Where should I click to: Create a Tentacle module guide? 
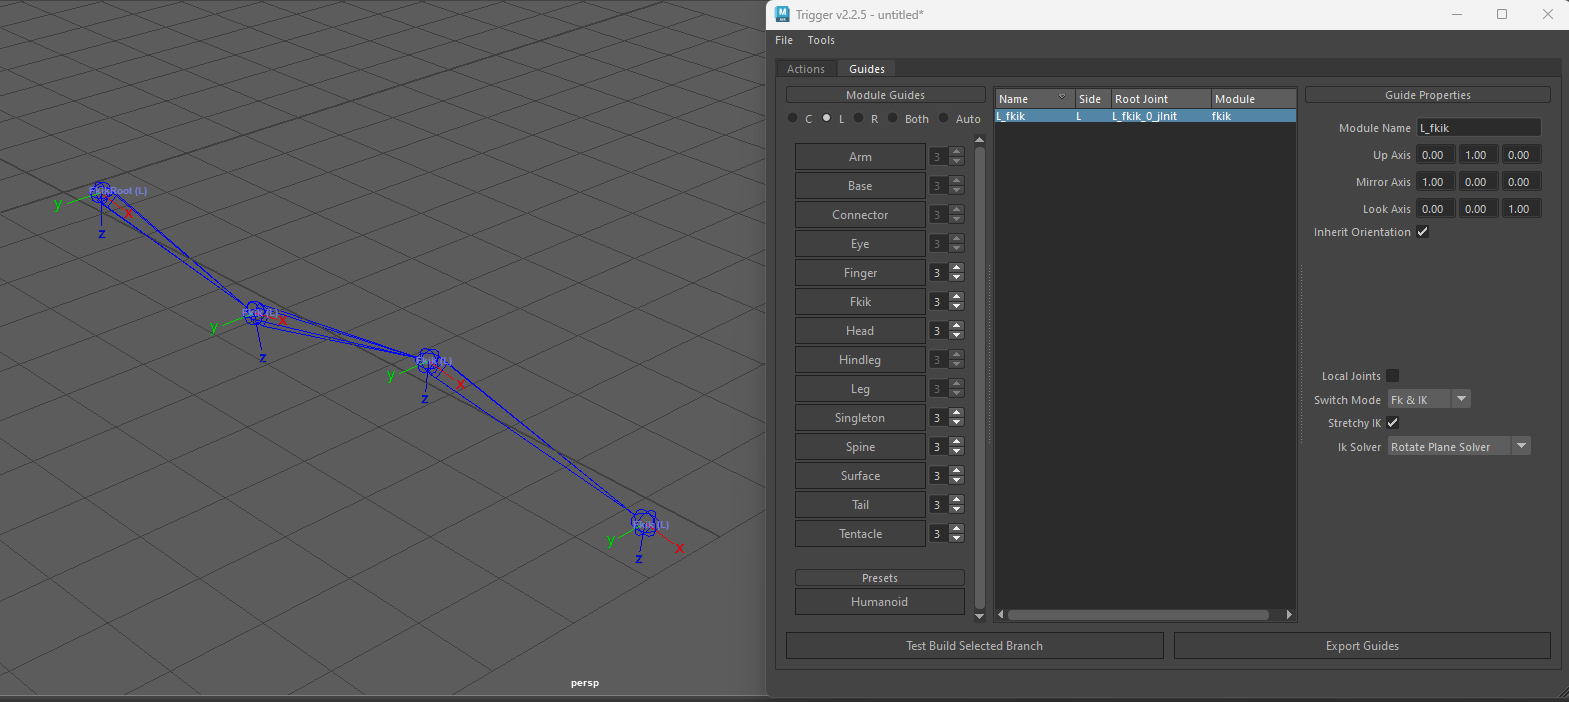860,534
